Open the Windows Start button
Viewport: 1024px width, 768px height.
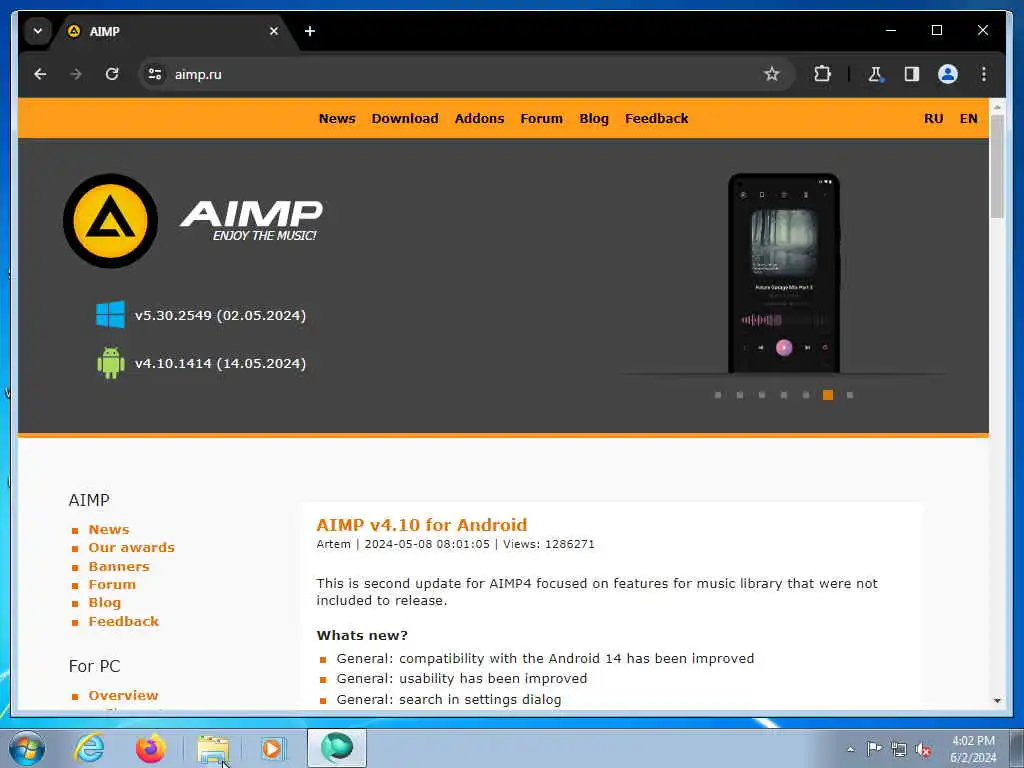click(x=27, y=748)
